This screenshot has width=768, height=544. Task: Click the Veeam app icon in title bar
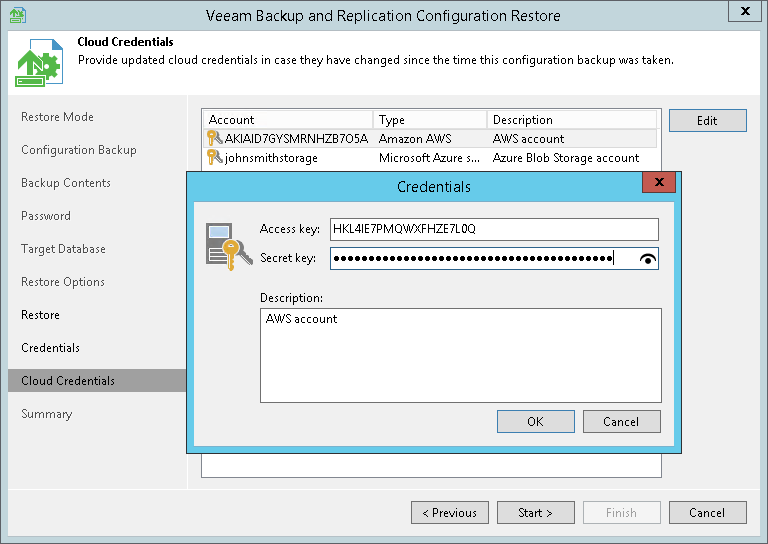(x=16, y=14)
